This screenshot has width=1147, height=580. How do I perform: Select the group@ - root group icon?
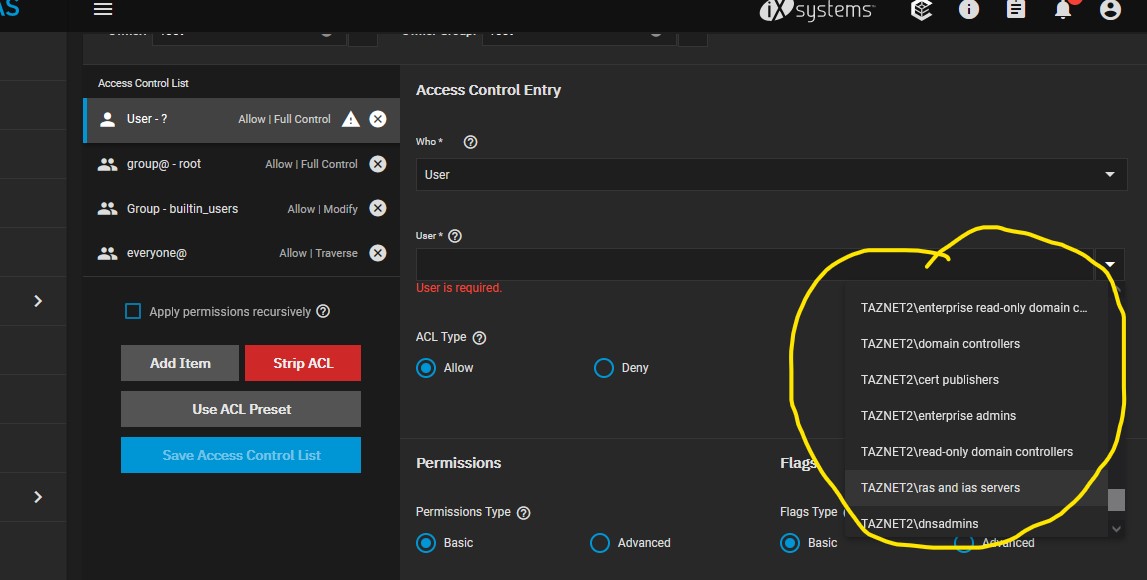click(108, 165)
